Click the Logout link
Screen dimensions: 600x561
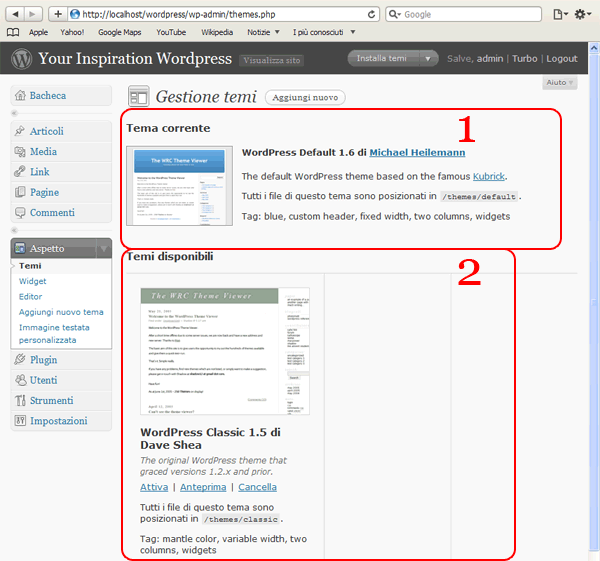pos(562,59)
